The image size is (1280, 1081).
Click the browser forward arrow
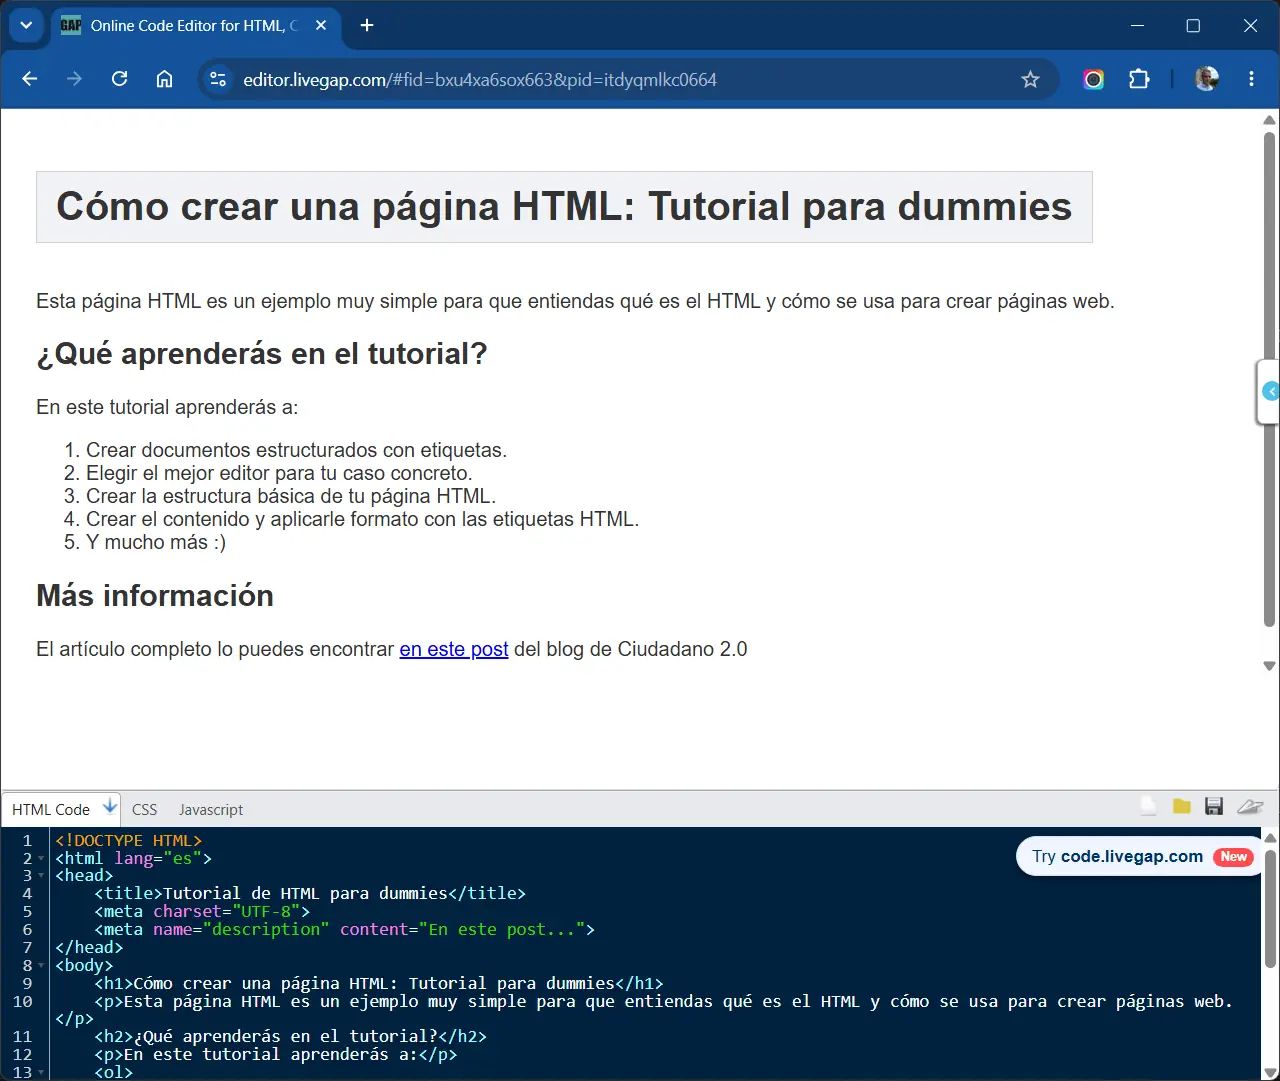tap(74, 79)
